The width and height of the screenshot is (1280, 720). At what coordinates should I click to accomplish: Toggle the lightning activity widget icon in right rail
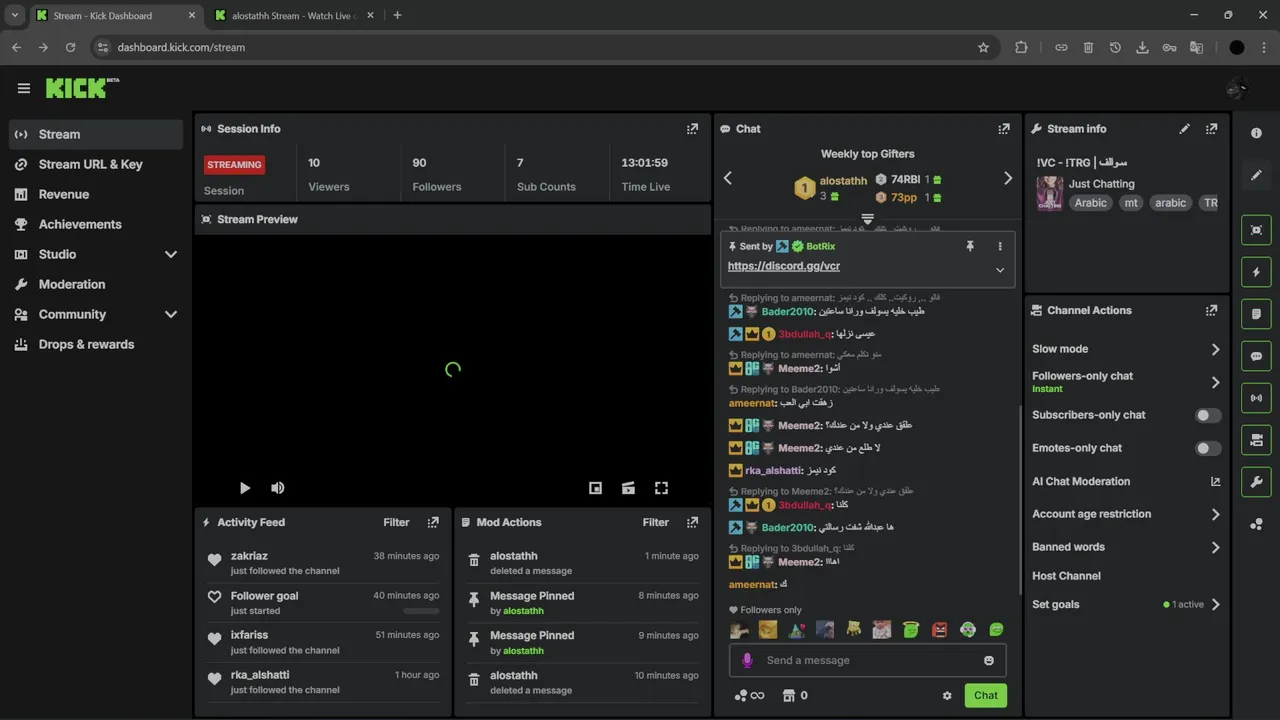coord(1257,272)
